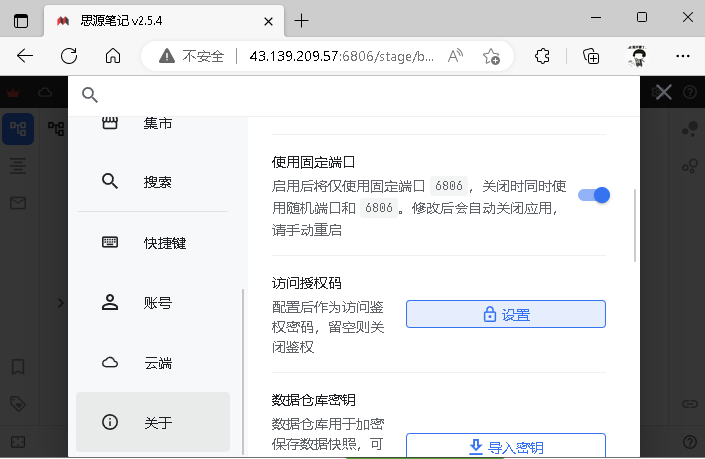Open the inbox mail icon in left dock
Image resolution: width=705 pixels, height=459 pixels.
(18, 203)
